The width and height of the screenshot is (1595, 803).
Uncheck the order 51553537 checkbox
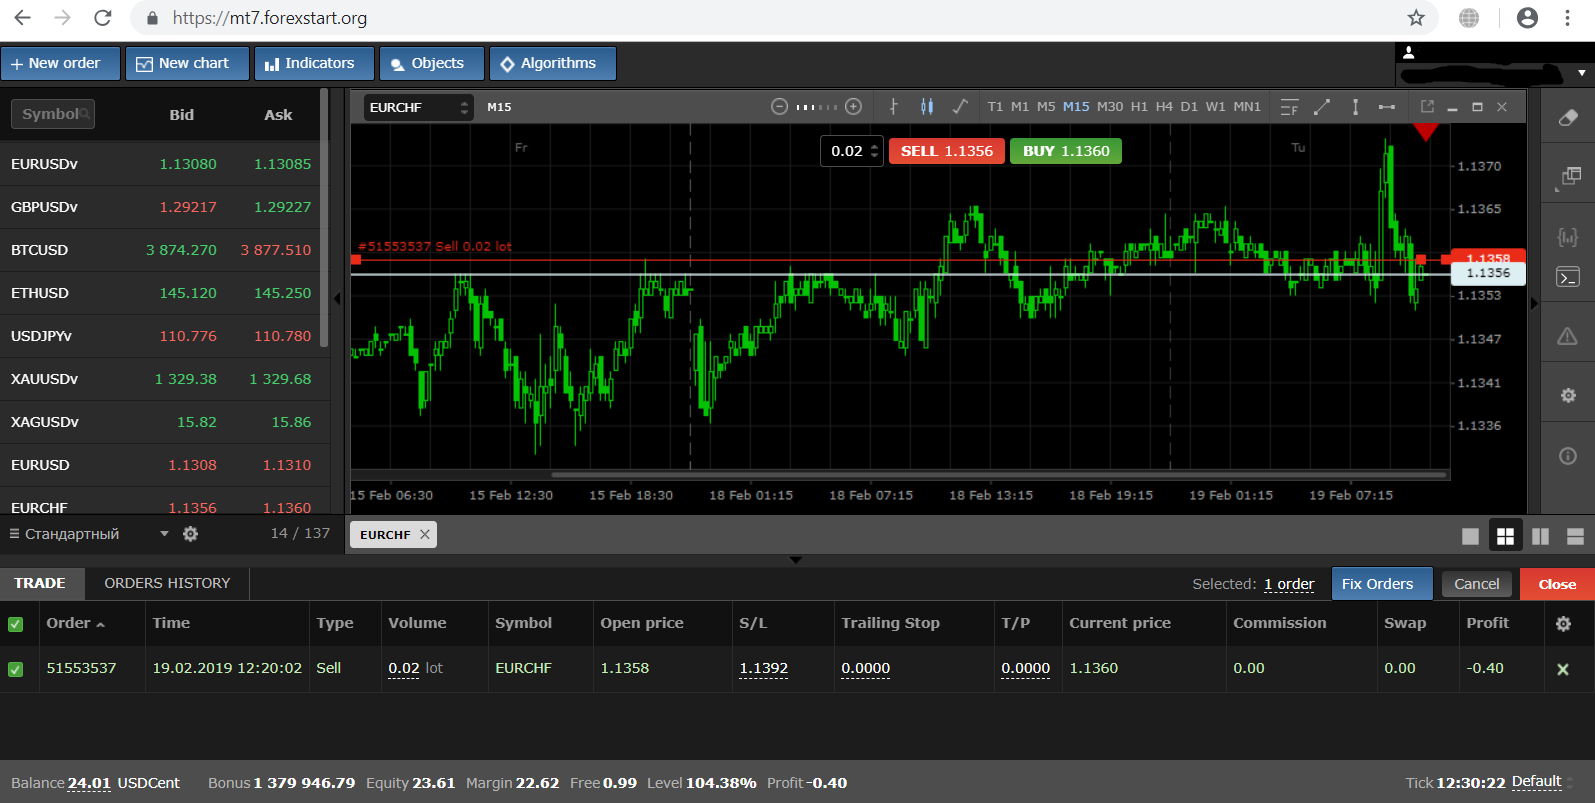point(15,669)
